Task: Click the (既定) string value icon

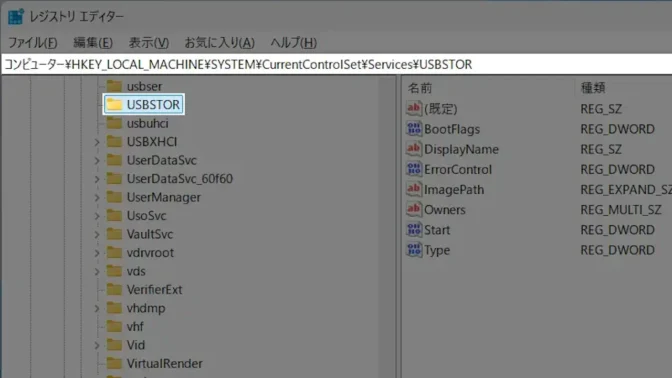Action: (414, 108)
